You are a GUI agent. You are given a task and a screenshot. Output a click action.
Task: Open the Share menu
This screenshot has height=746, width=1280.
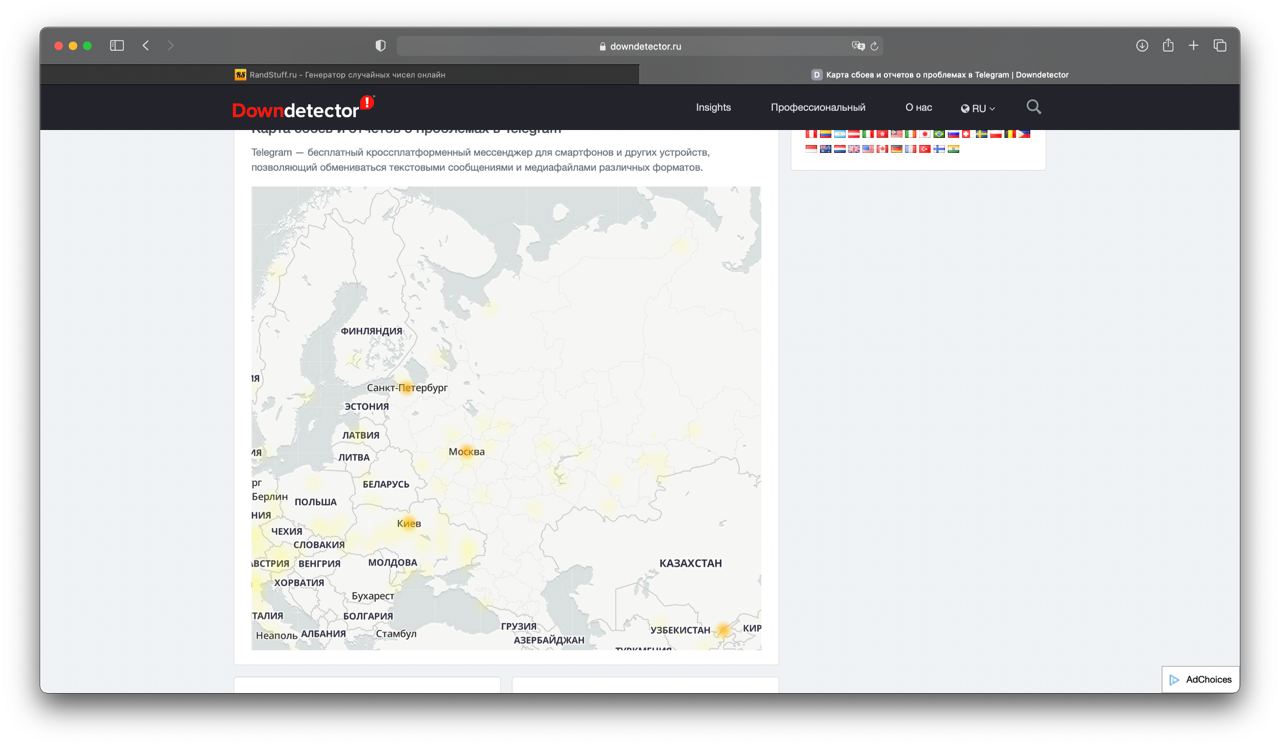coord(1168,45)
